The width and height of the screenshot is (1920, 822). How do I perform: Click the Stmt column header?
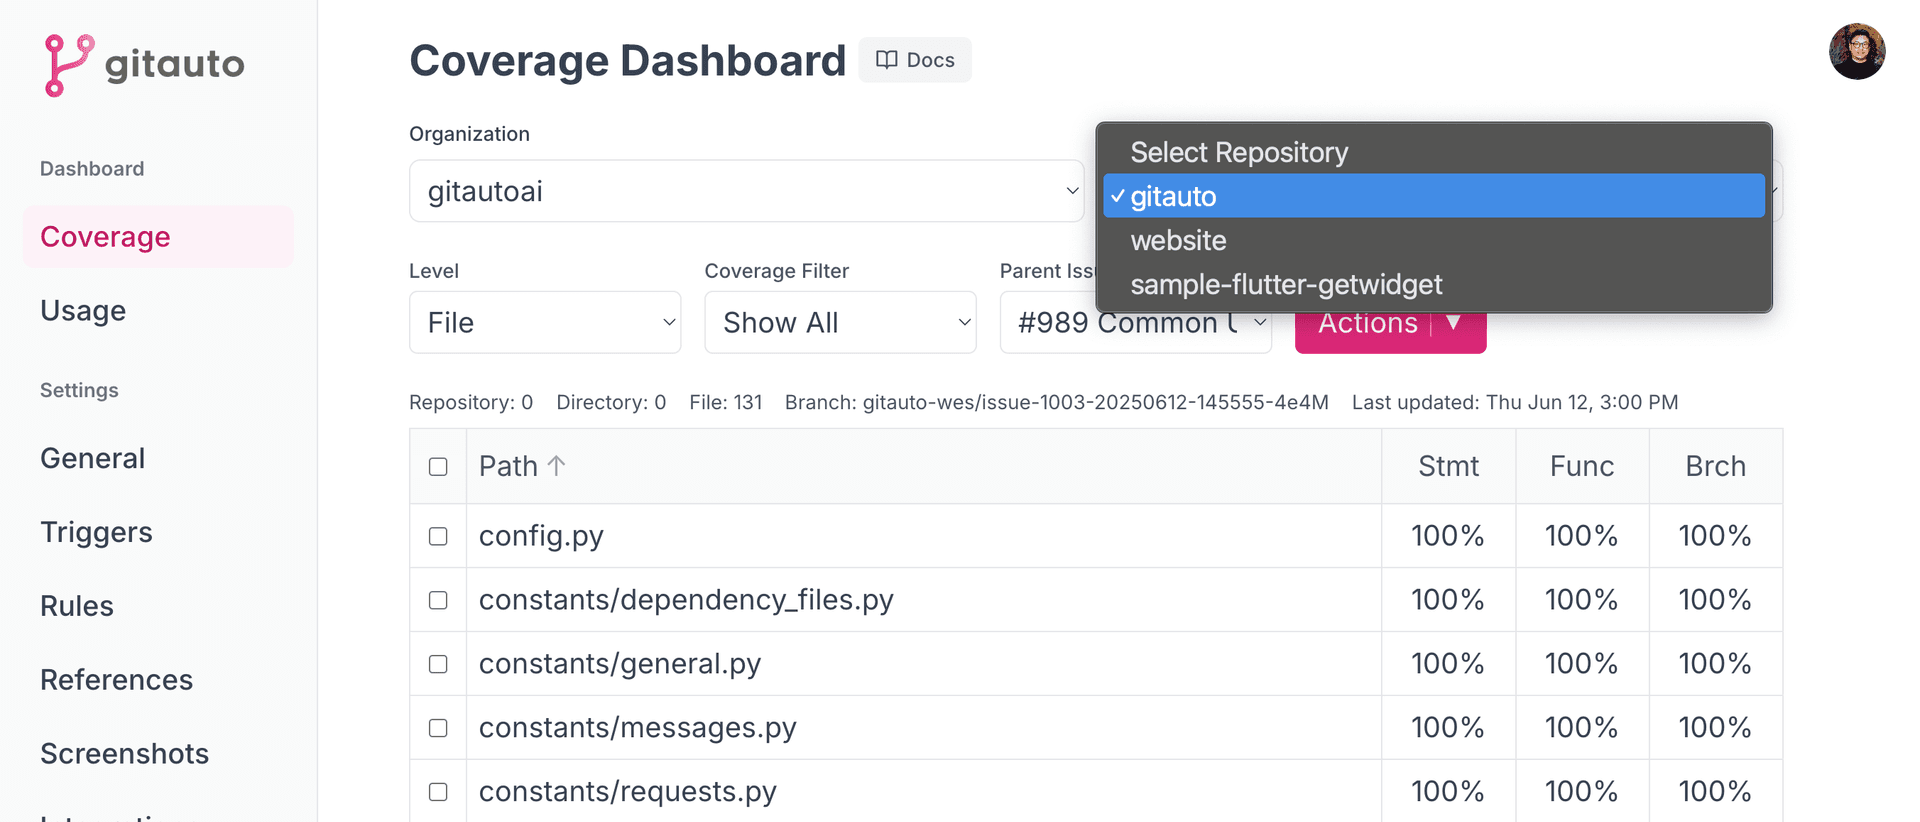pos(1448,466)
